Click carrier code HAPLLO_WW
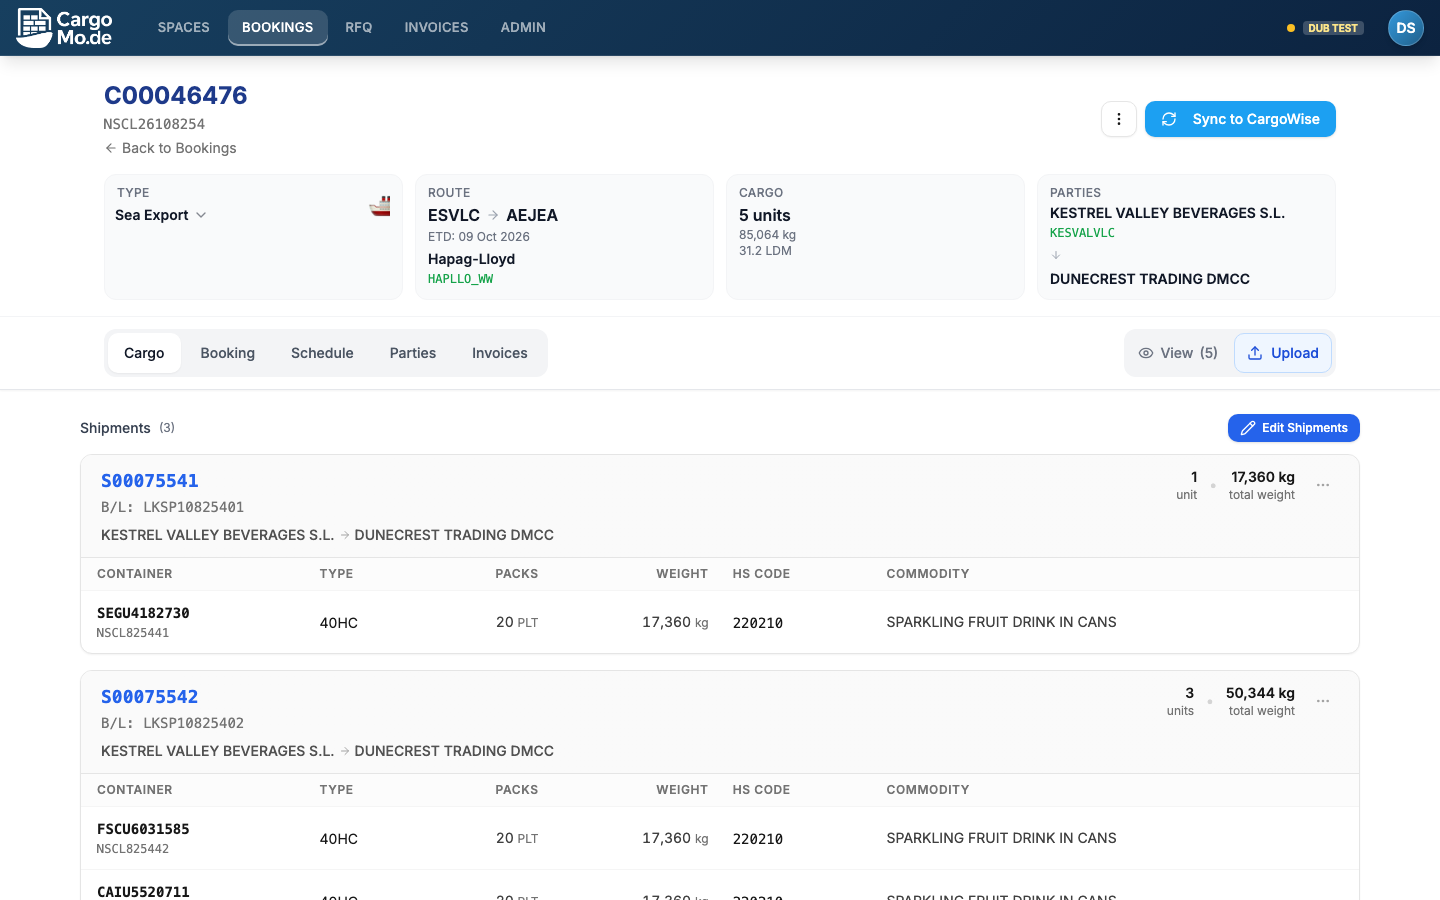Viewport: 1440px width, 900px height. (461, 279)
